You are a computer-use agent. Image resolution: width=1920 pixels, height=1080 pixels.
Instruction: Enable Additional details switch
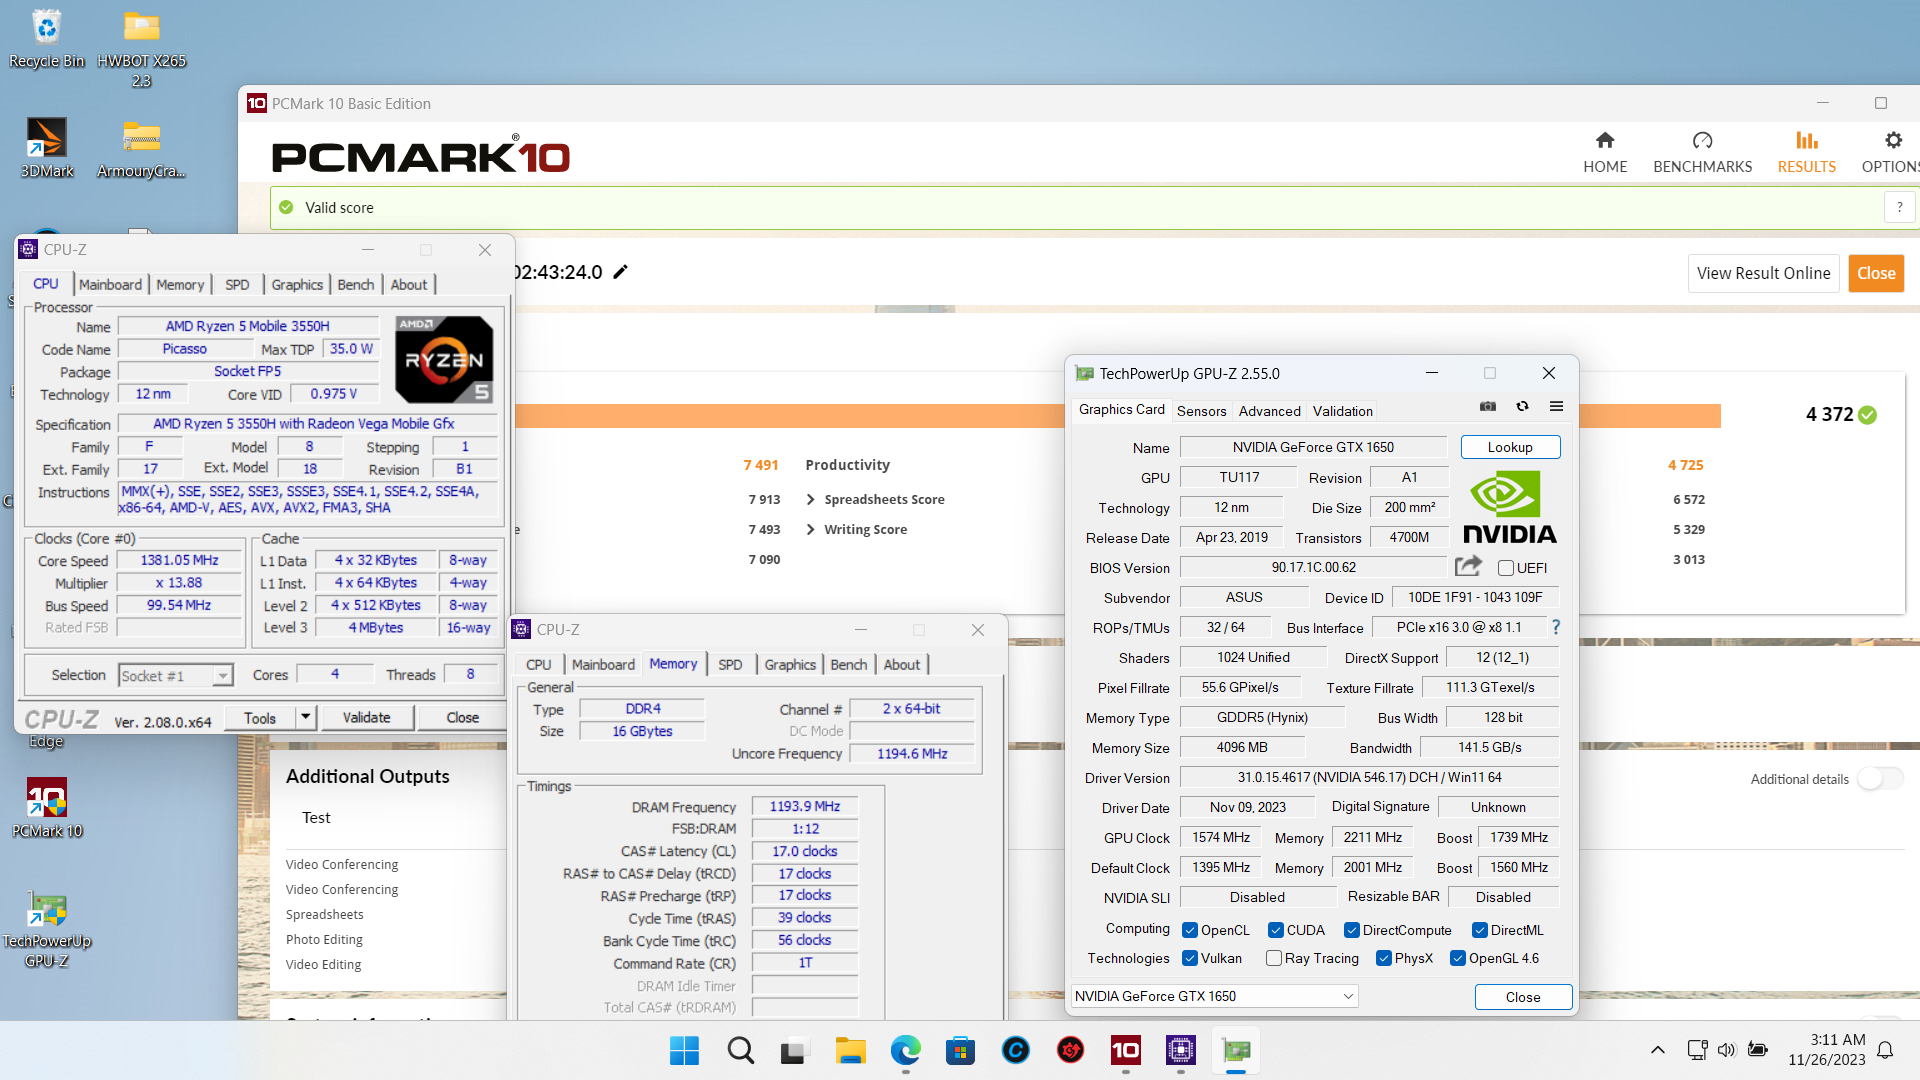pos(1880,779)
